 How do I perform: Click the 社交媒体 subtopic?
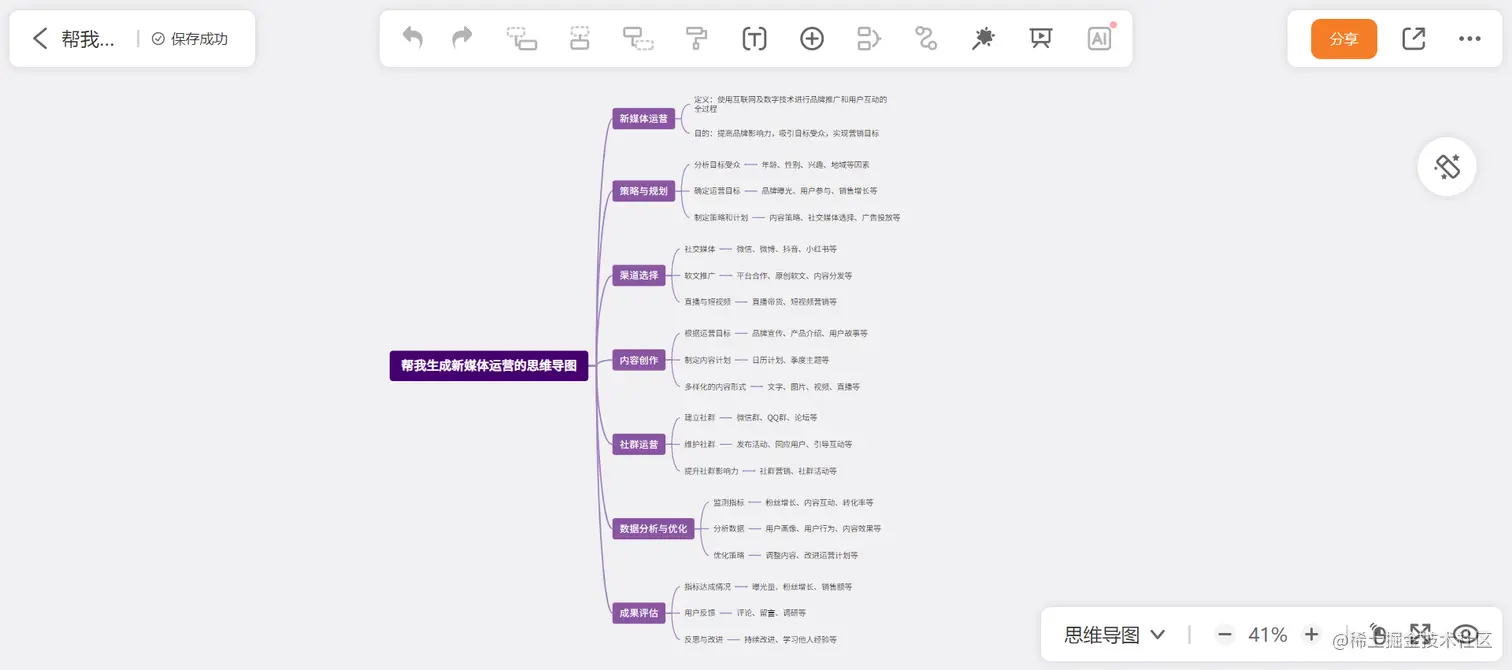click(700, 249)
